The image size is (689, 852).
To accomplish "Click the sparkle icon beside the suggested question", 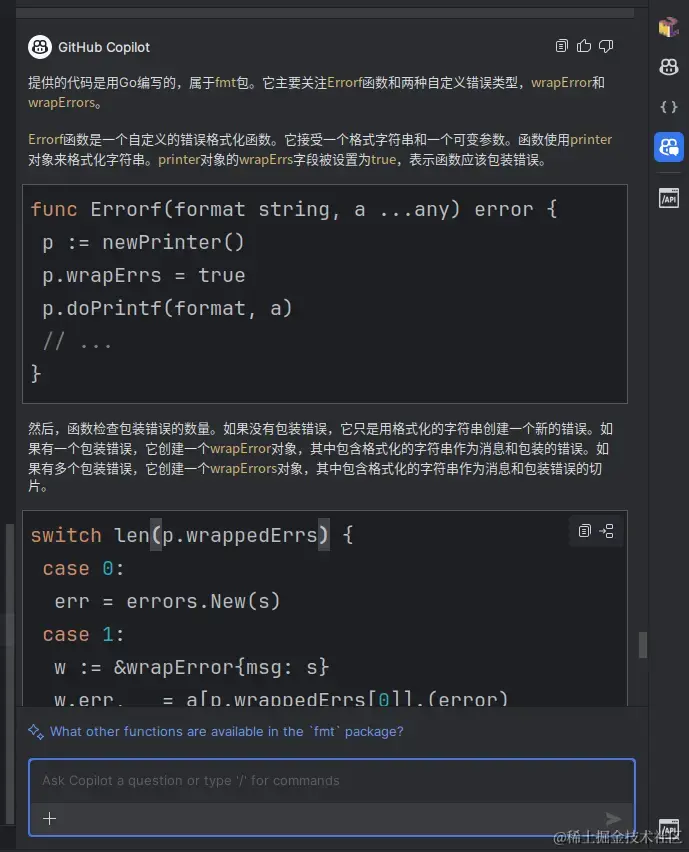I will click(x=36, y=731).
